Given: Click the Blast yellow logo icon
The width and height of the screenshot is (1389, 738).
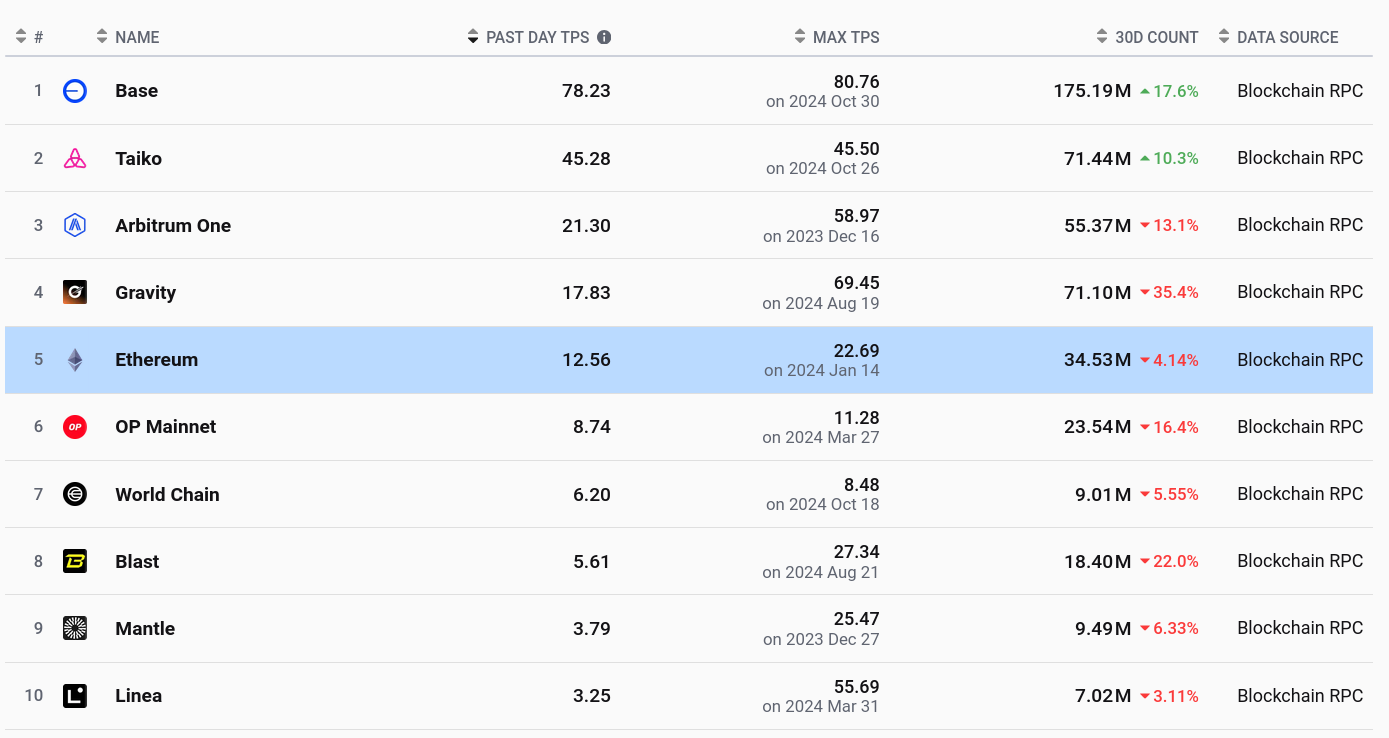Looking at the screenshot, I should coord(75,561).
